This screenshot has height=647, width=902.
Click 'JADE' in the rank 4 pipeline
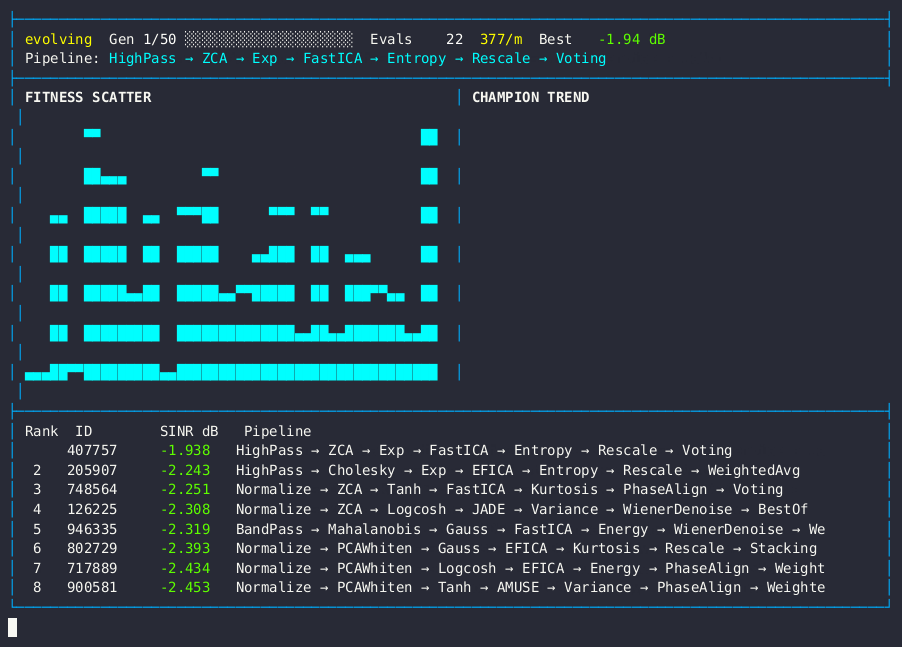click(488, 510)
